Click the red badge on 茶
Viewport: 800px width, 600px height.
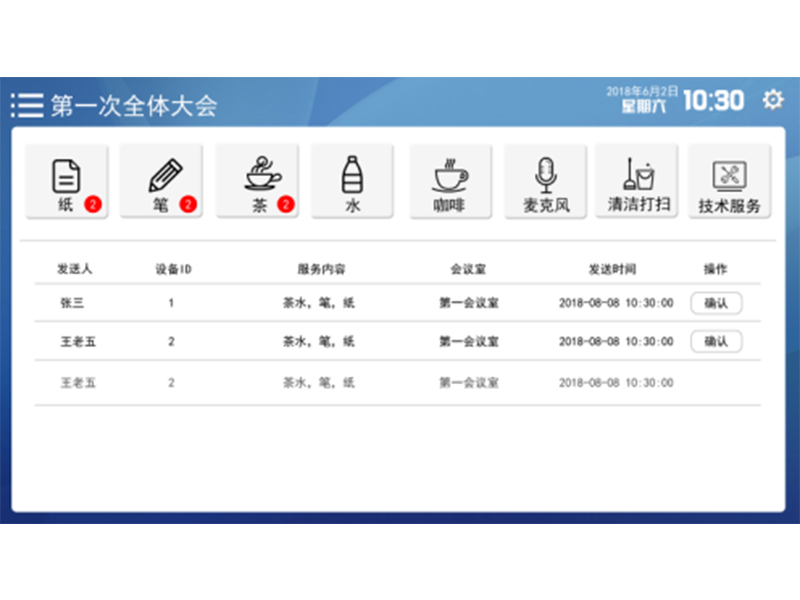285,205
